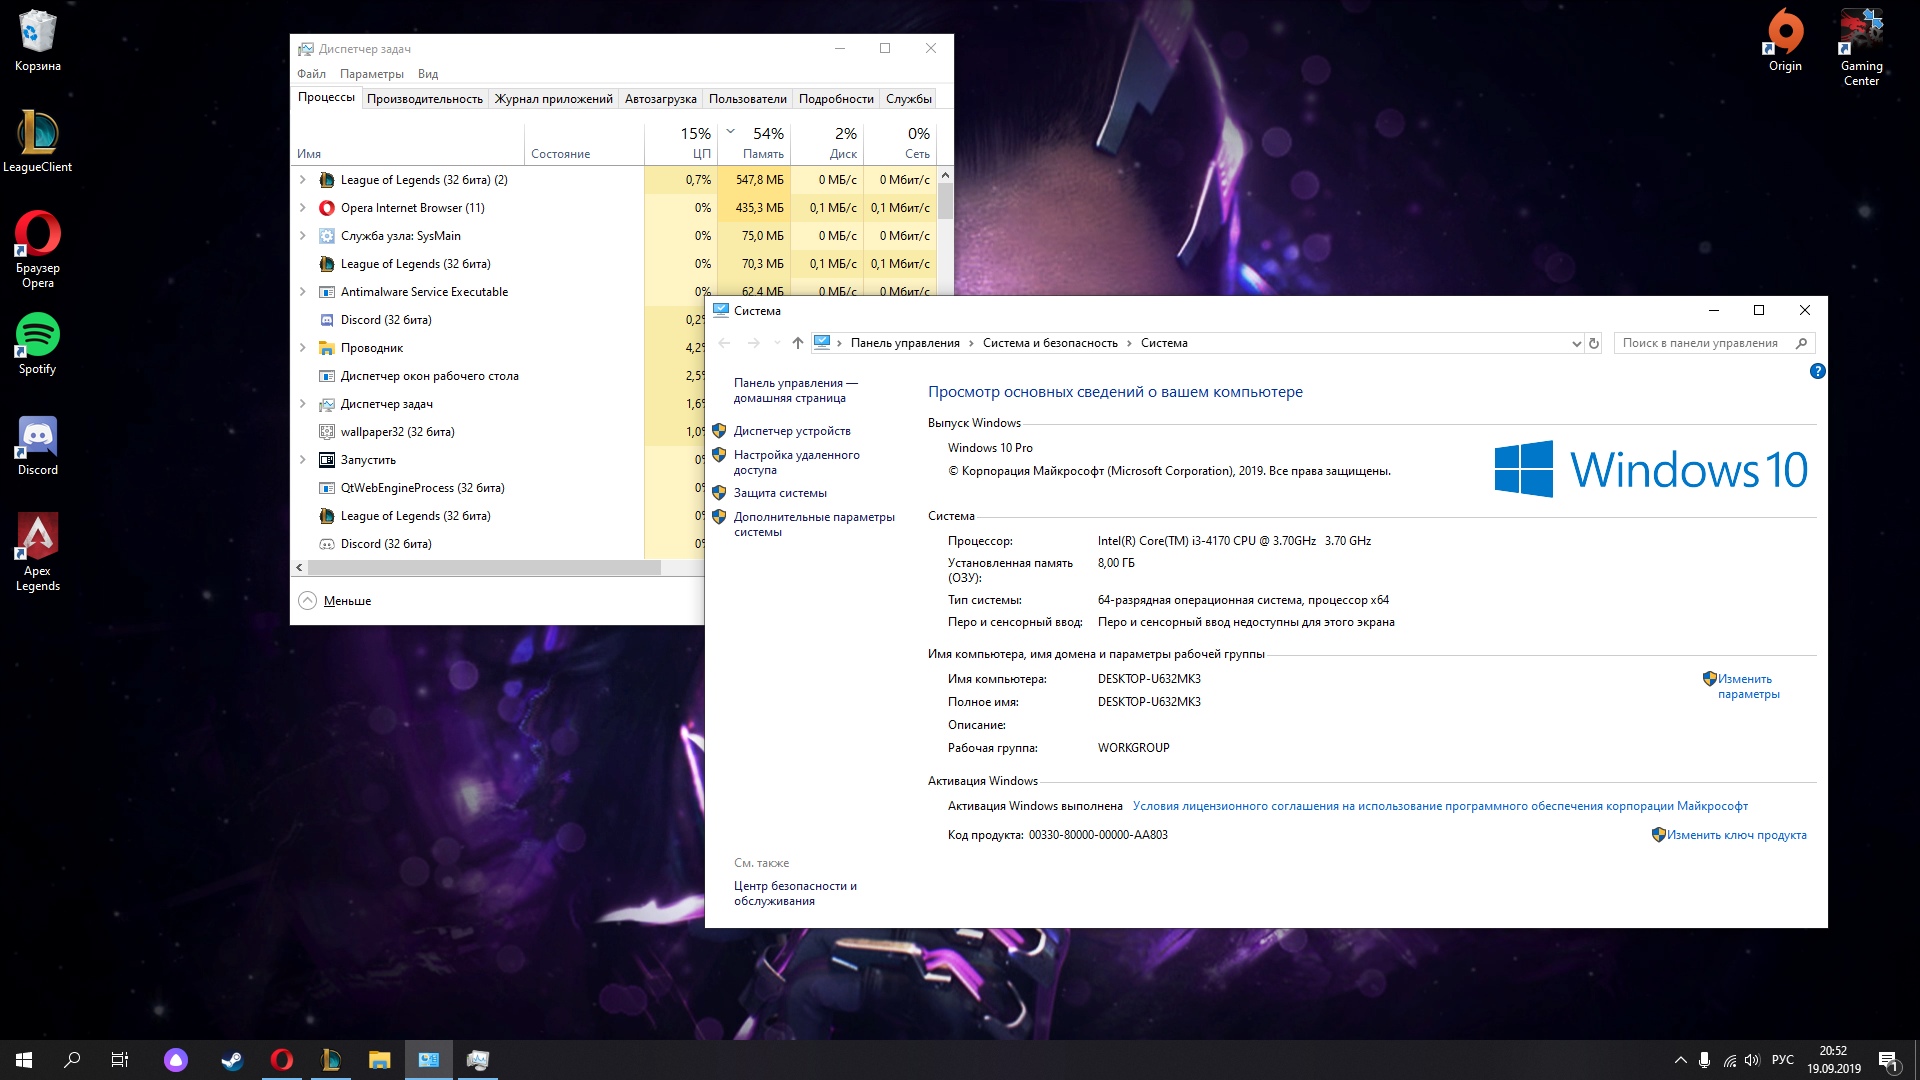Open the Вид menu in Task Manager
The image size is (1920, 1080).
pos(428,74)
